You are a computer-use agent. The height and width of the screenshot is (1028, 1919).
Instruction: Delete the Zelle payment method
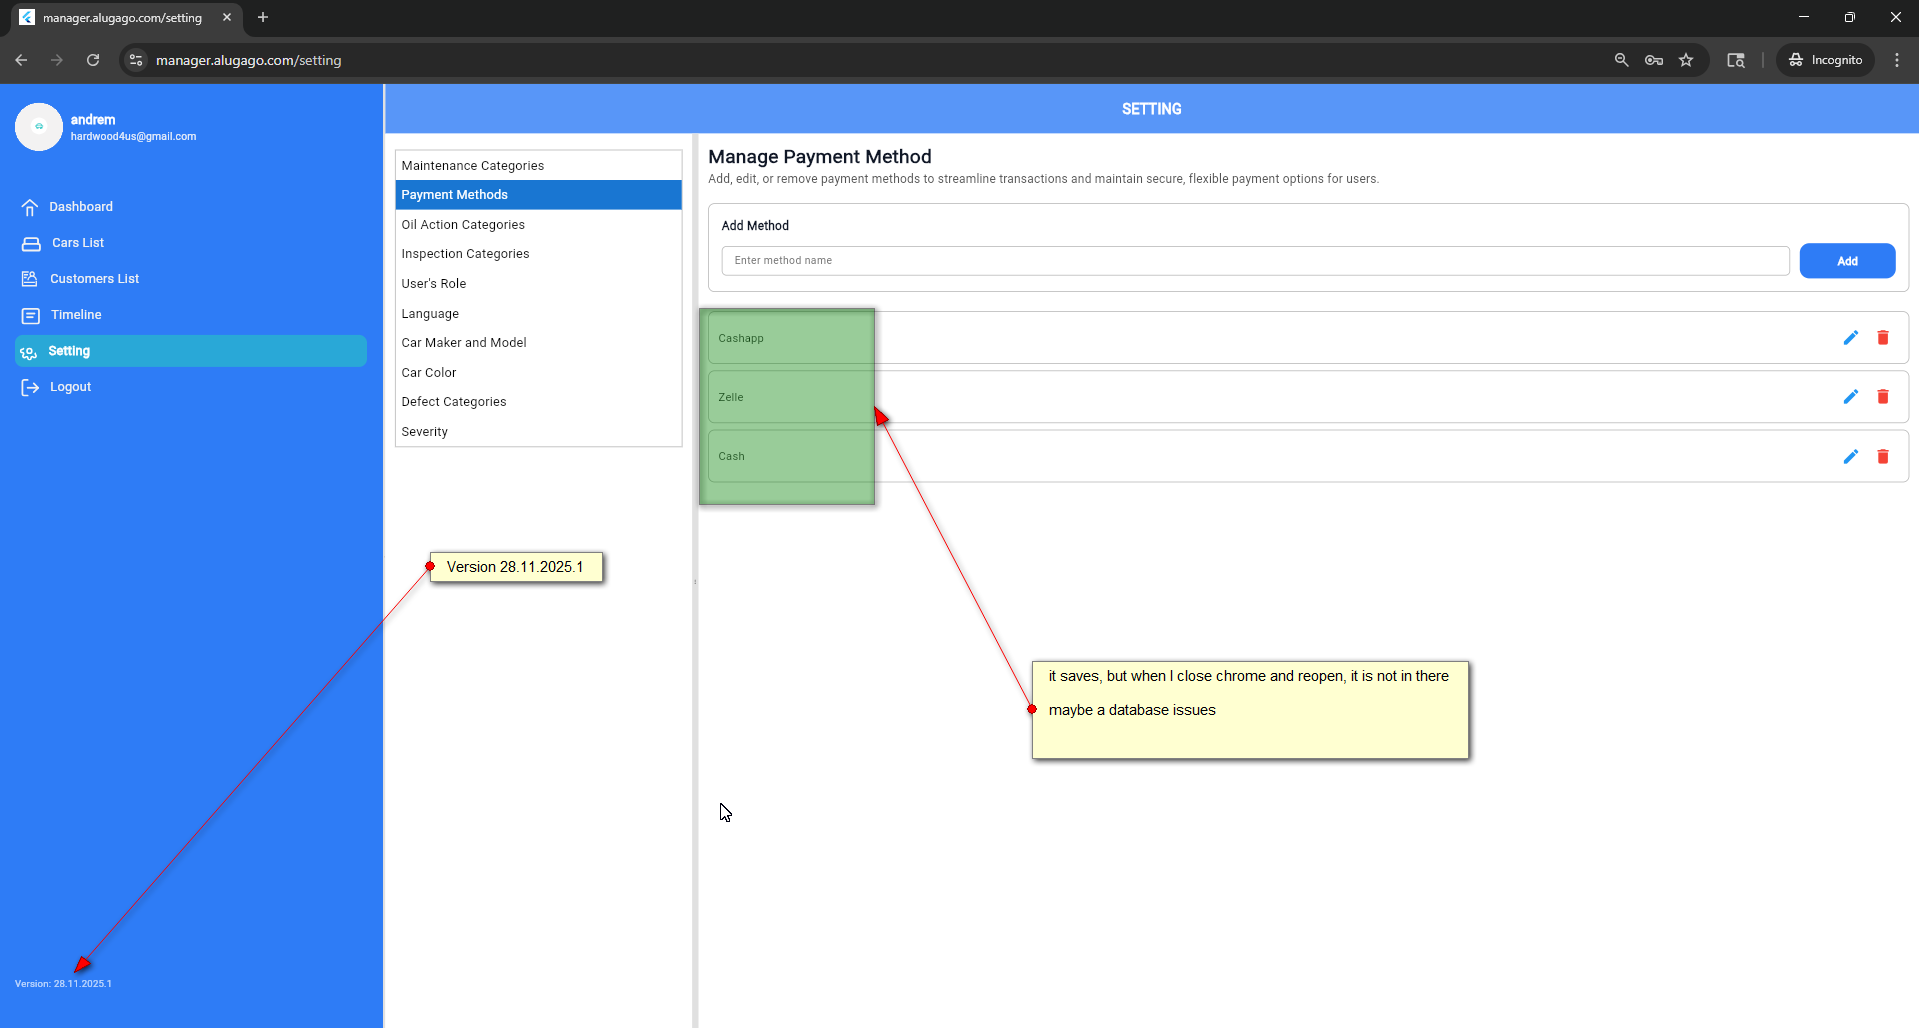coord(1882,397)
